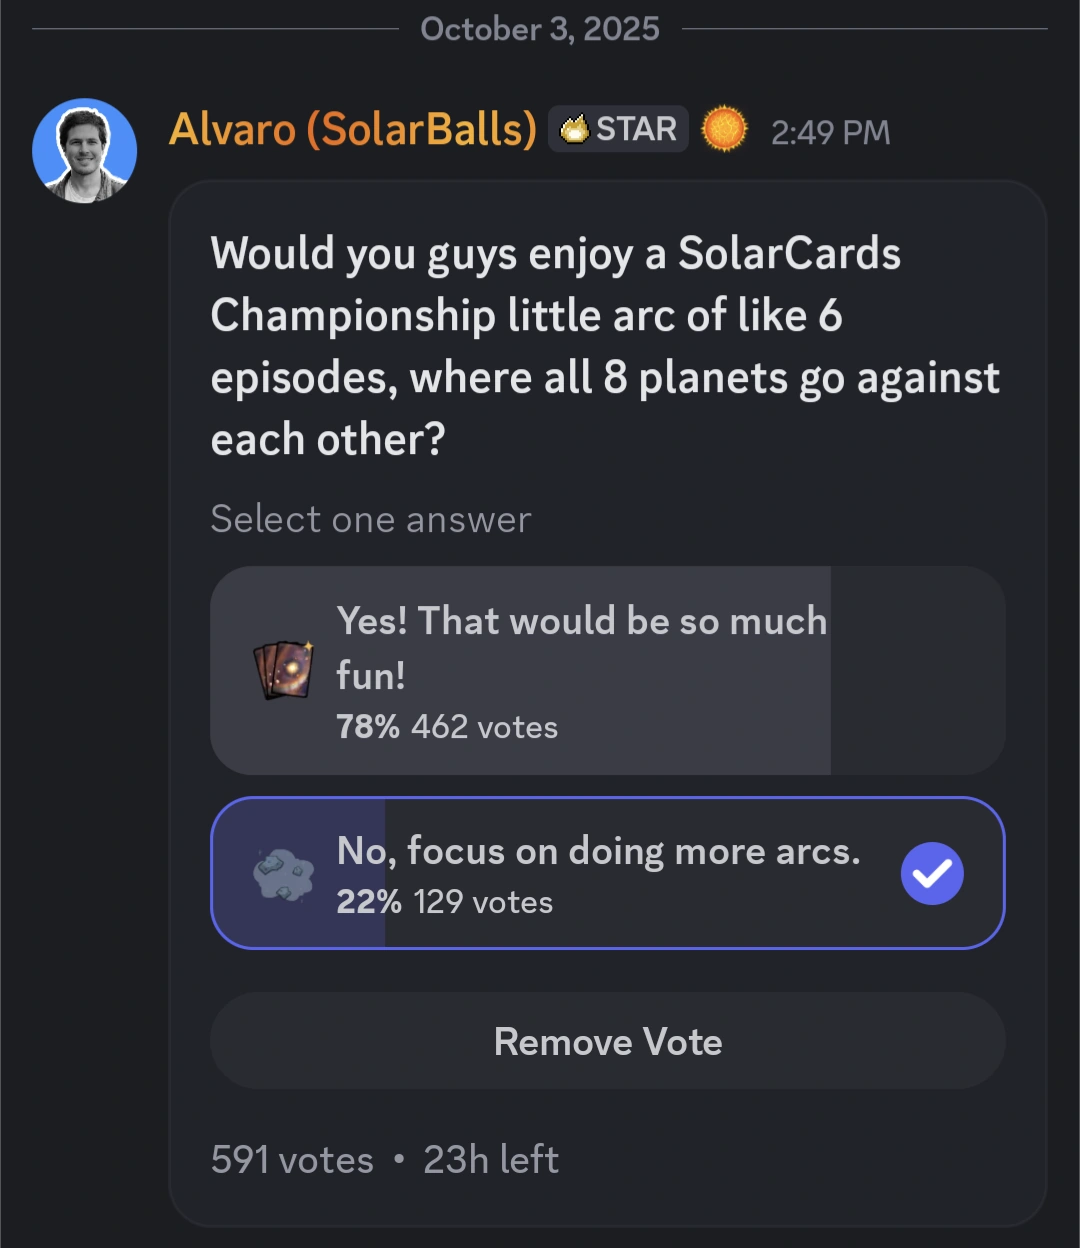This screenshot has height=1248, width=1080.
Task: Click the '23h left' countdown label
Action: 490,1160
